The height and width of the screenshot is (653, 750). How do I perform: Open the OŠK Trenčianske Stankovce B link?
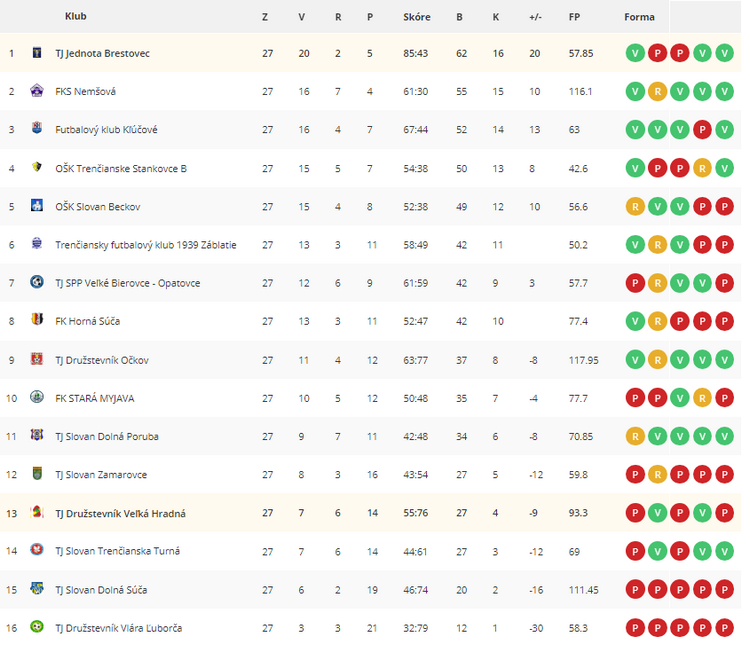click(121, 168)
